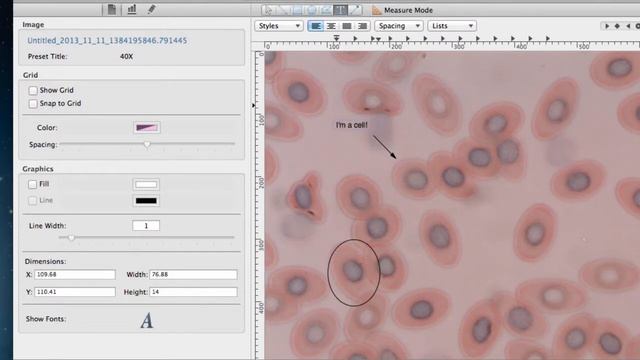This screenshot has height=360, width=640.
Task: Select the ellipse drawing tool
Action: coord(311,10)
